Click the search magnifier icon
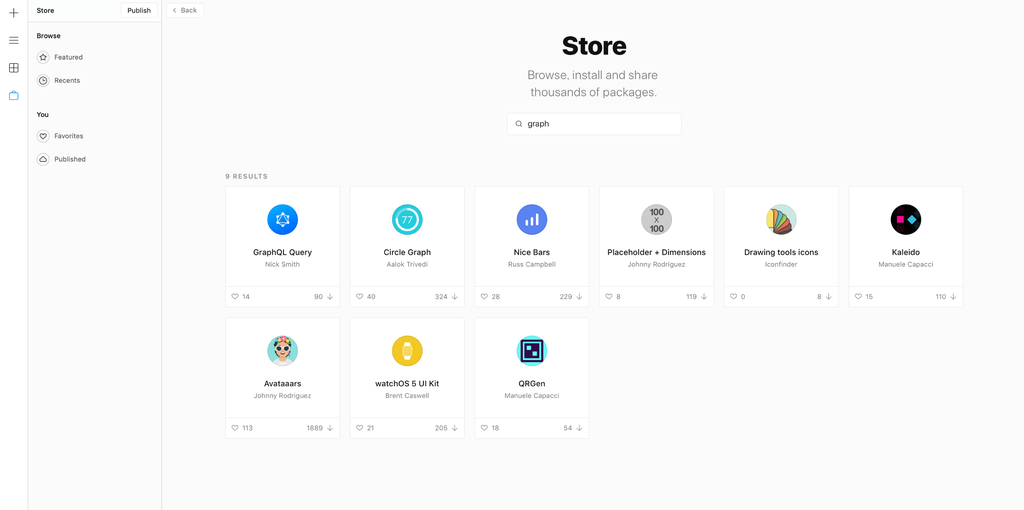 click(x=519, y=124)
